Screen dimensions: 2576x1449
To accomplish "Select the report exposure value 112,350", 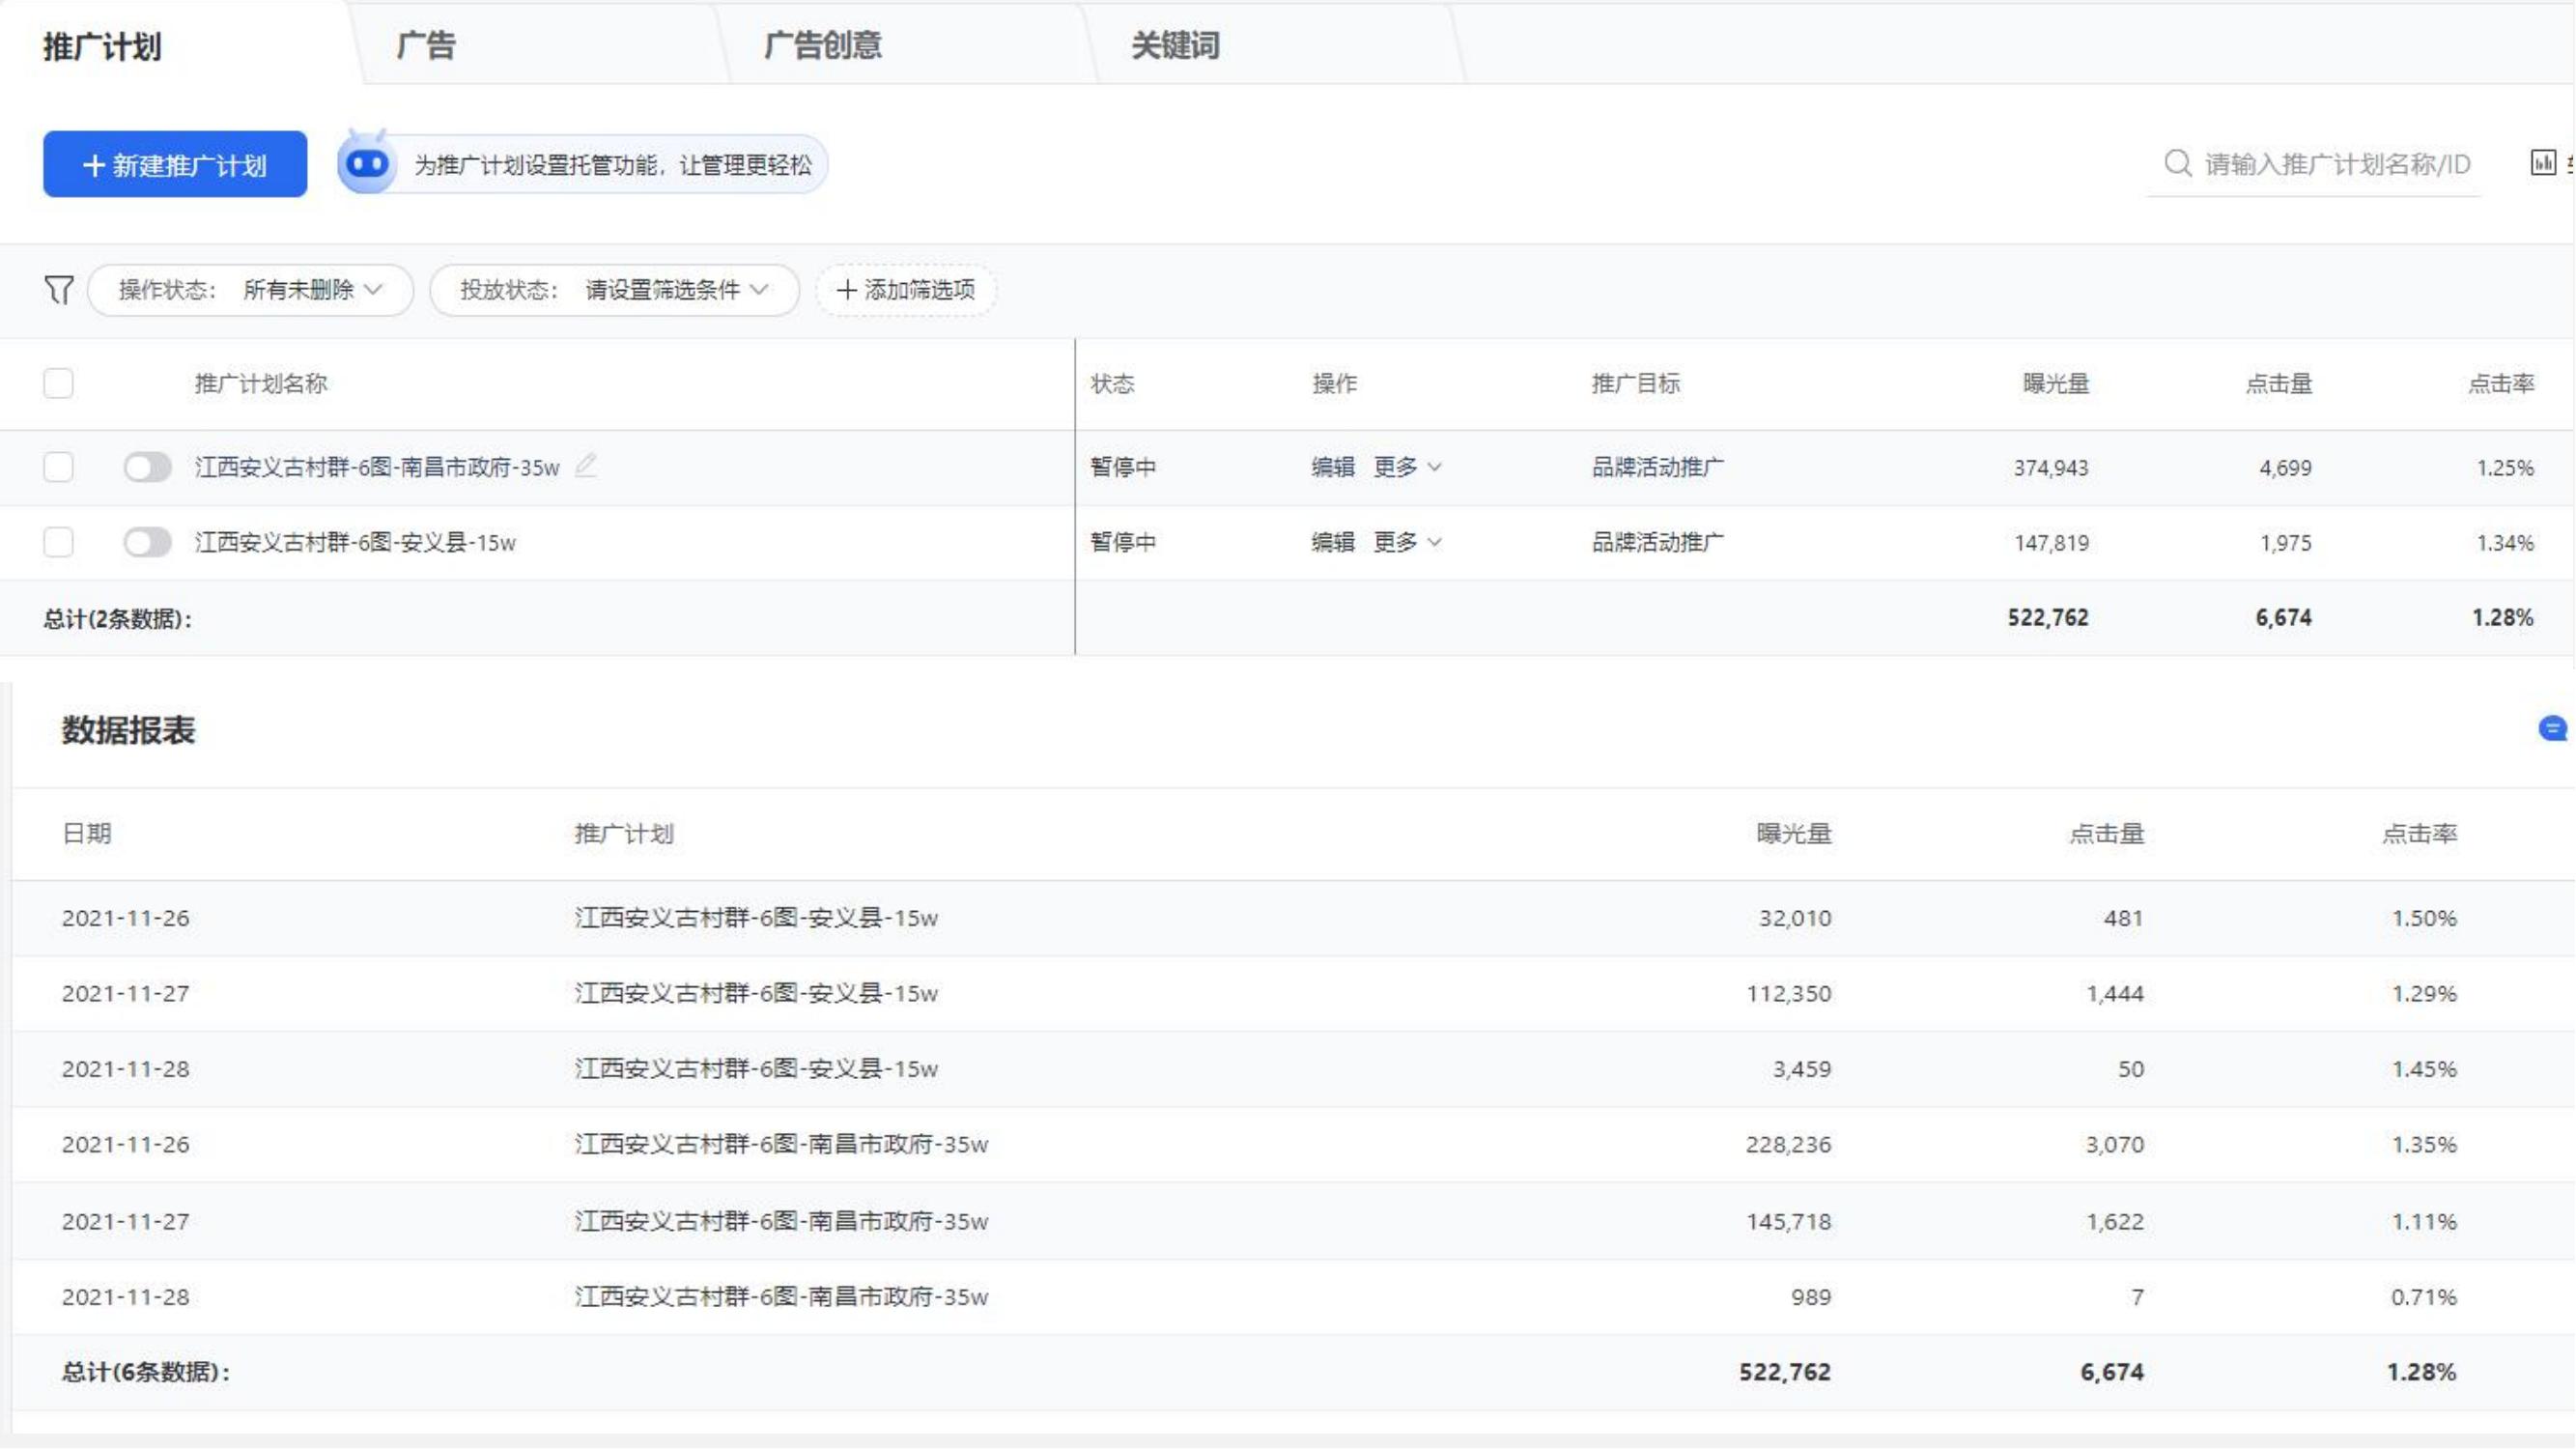I will 1789,993.
